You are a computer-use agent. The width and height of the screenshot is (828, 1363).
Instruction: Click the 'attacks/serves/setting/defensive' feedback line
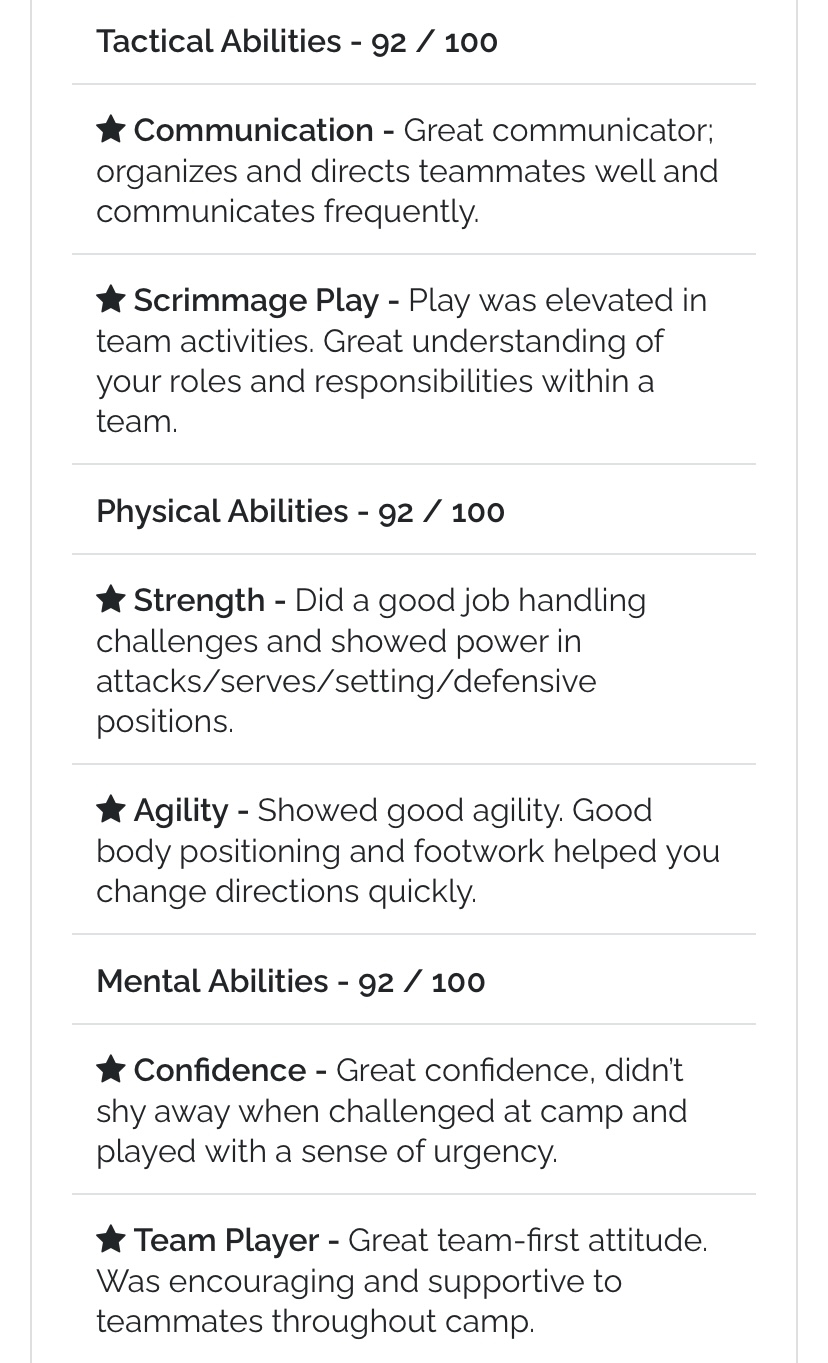click(346, 681)
